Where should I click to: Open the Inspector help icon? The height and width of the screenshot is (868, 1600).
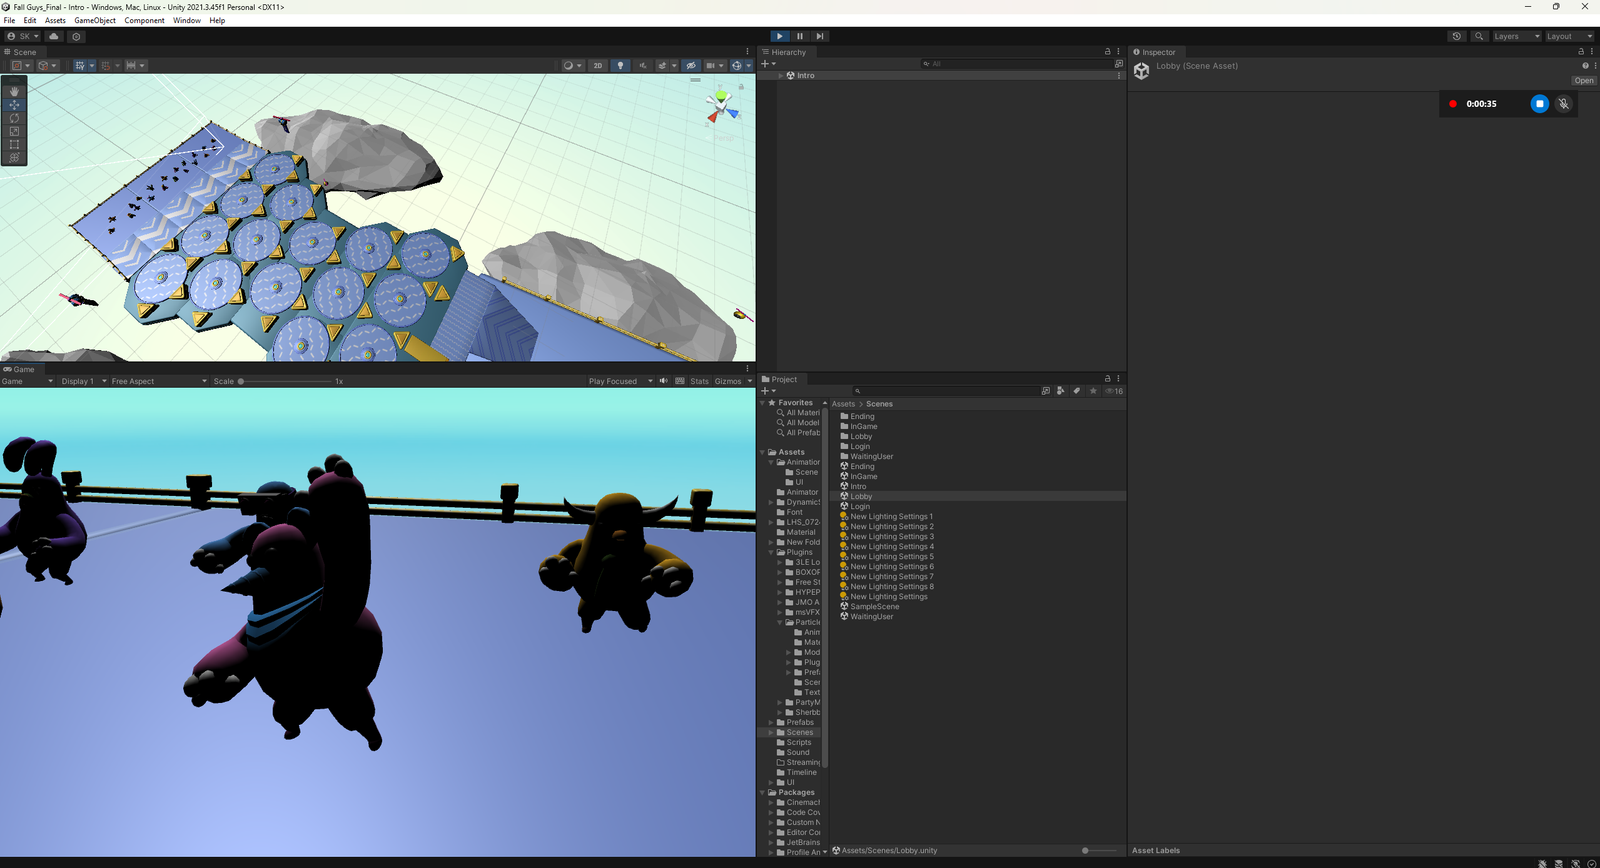[x=1584, y=66]
